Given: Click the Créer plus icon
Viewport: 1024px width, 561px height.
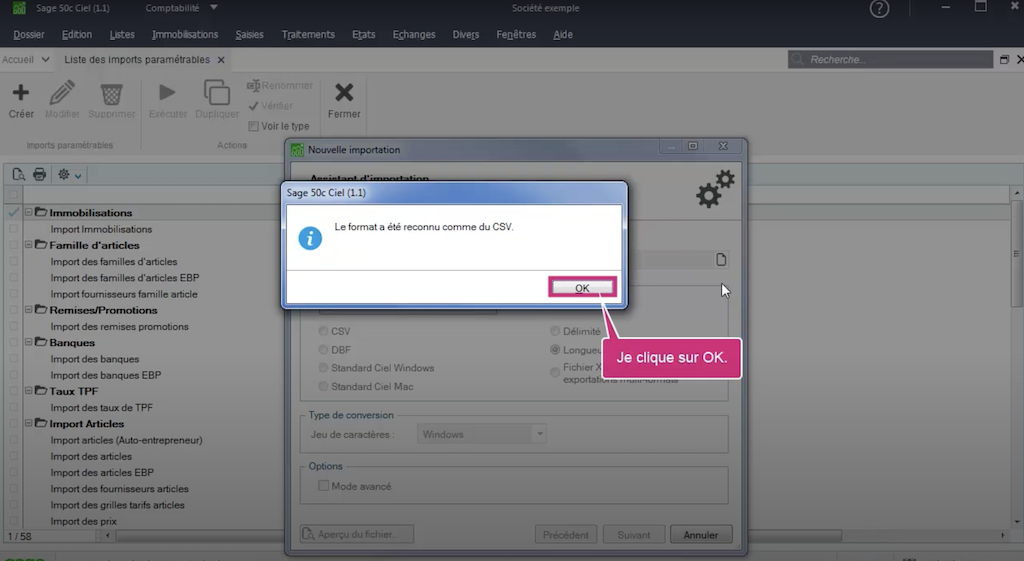Looking at the screenshot, I should click(21, 93).
